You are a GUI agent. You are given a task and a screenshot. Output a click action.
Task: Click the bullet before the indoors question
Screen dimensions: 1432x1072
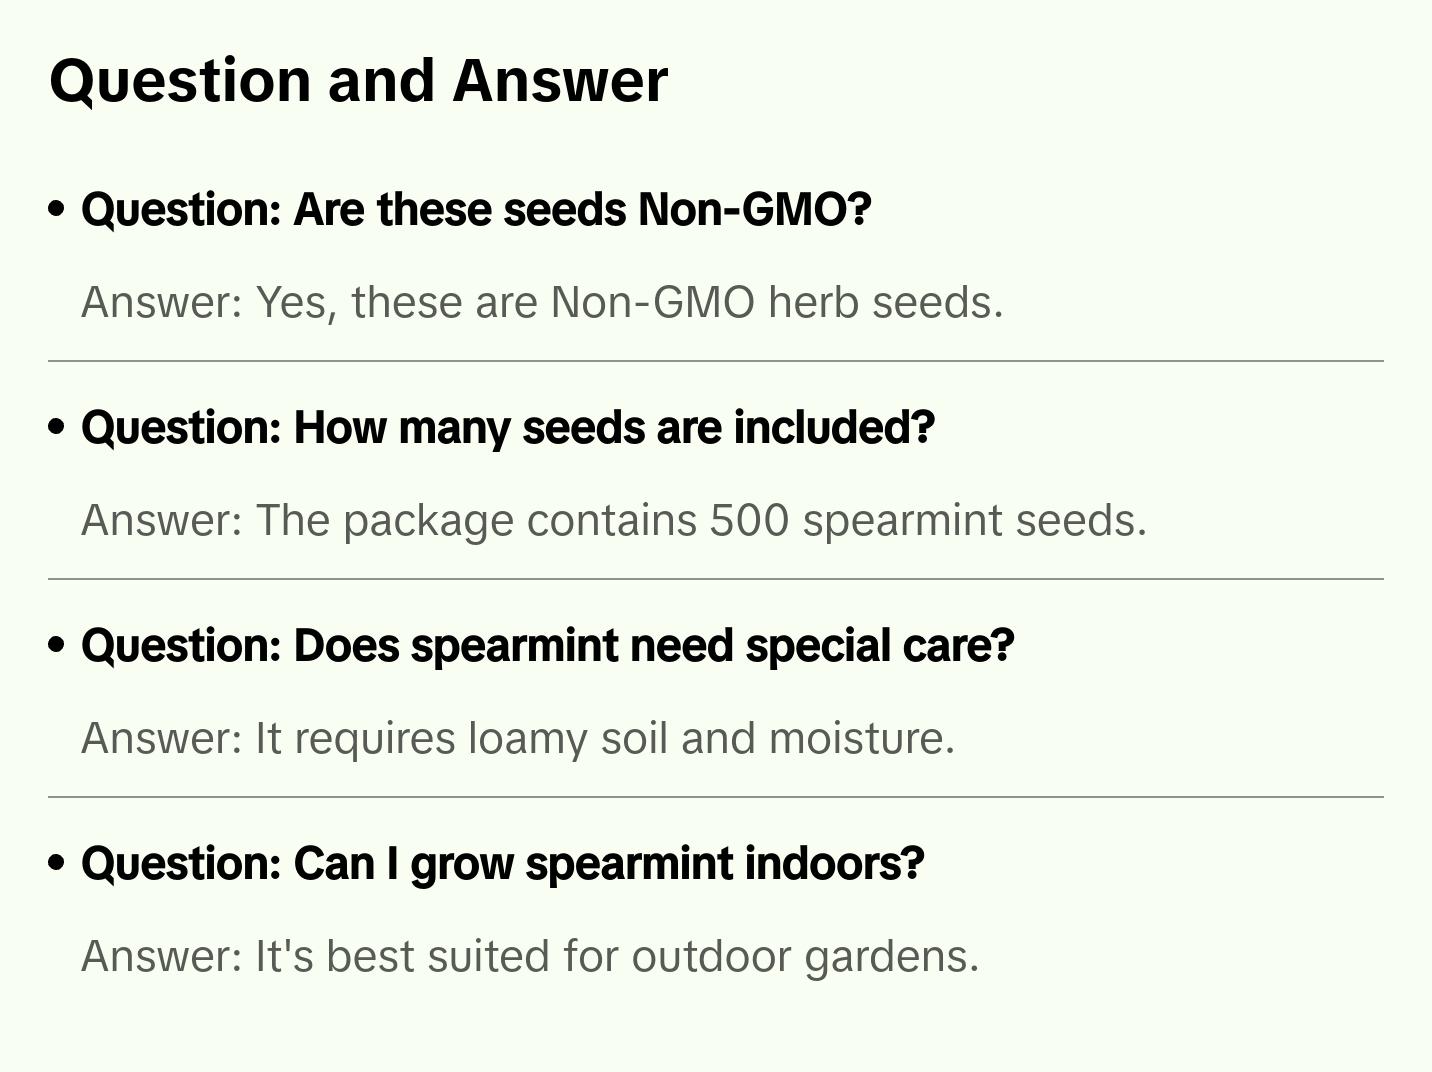[57, 864]
